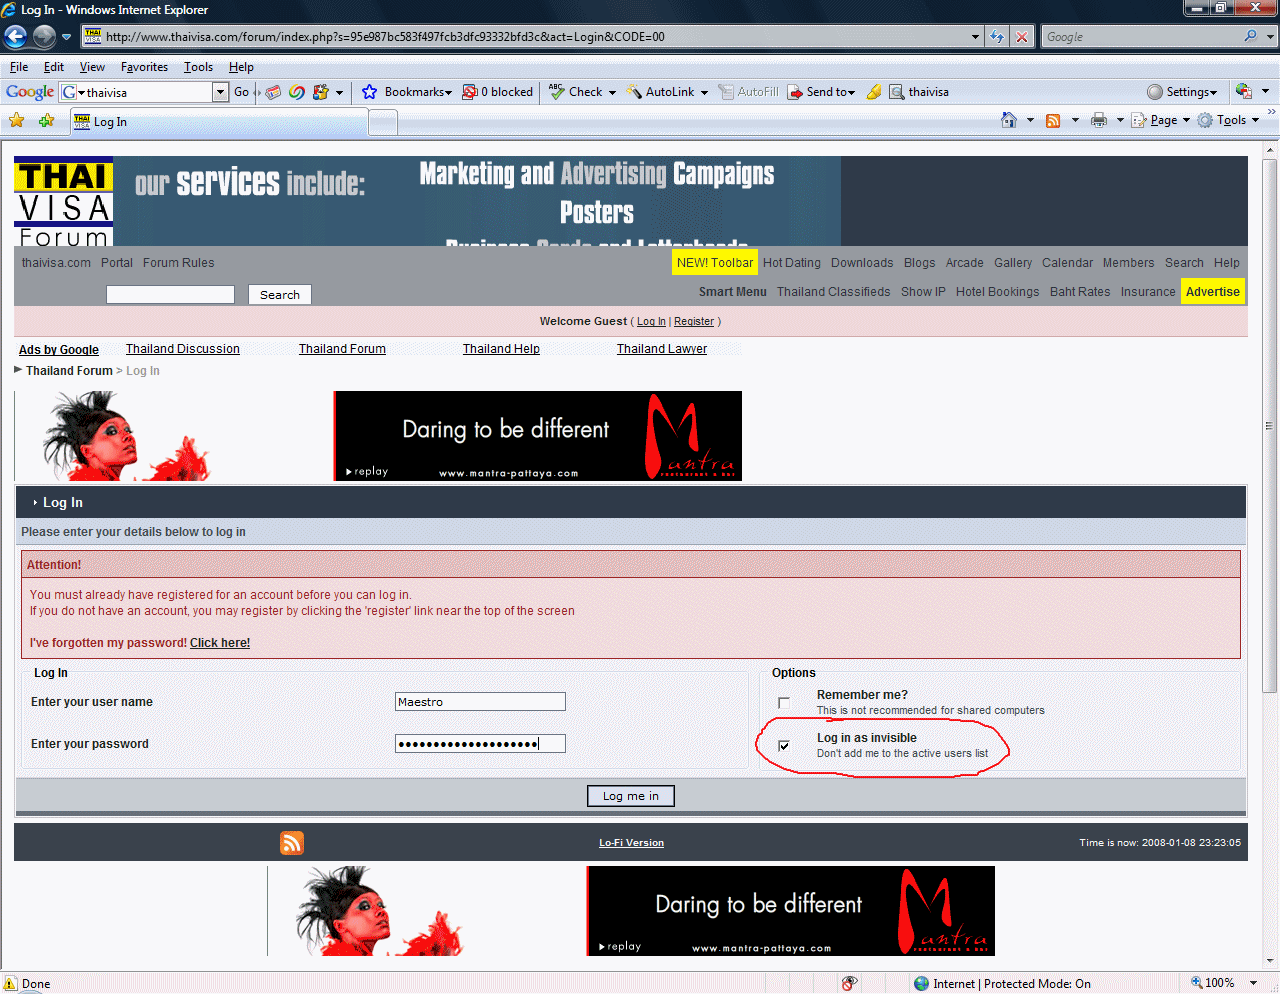The height and width of the screenshot is (994, 1280).
Task: Click the orange RSS feeds toolbar icon
Action: point(1053,120)
